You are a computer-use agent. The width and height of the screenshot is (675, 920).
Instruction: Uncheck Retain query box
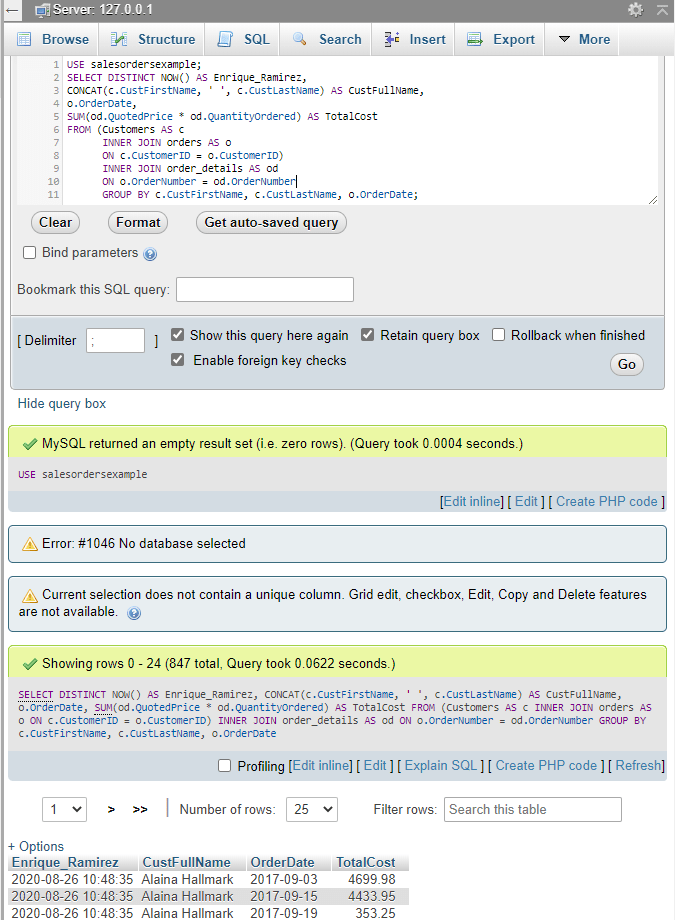pos(367,334)
